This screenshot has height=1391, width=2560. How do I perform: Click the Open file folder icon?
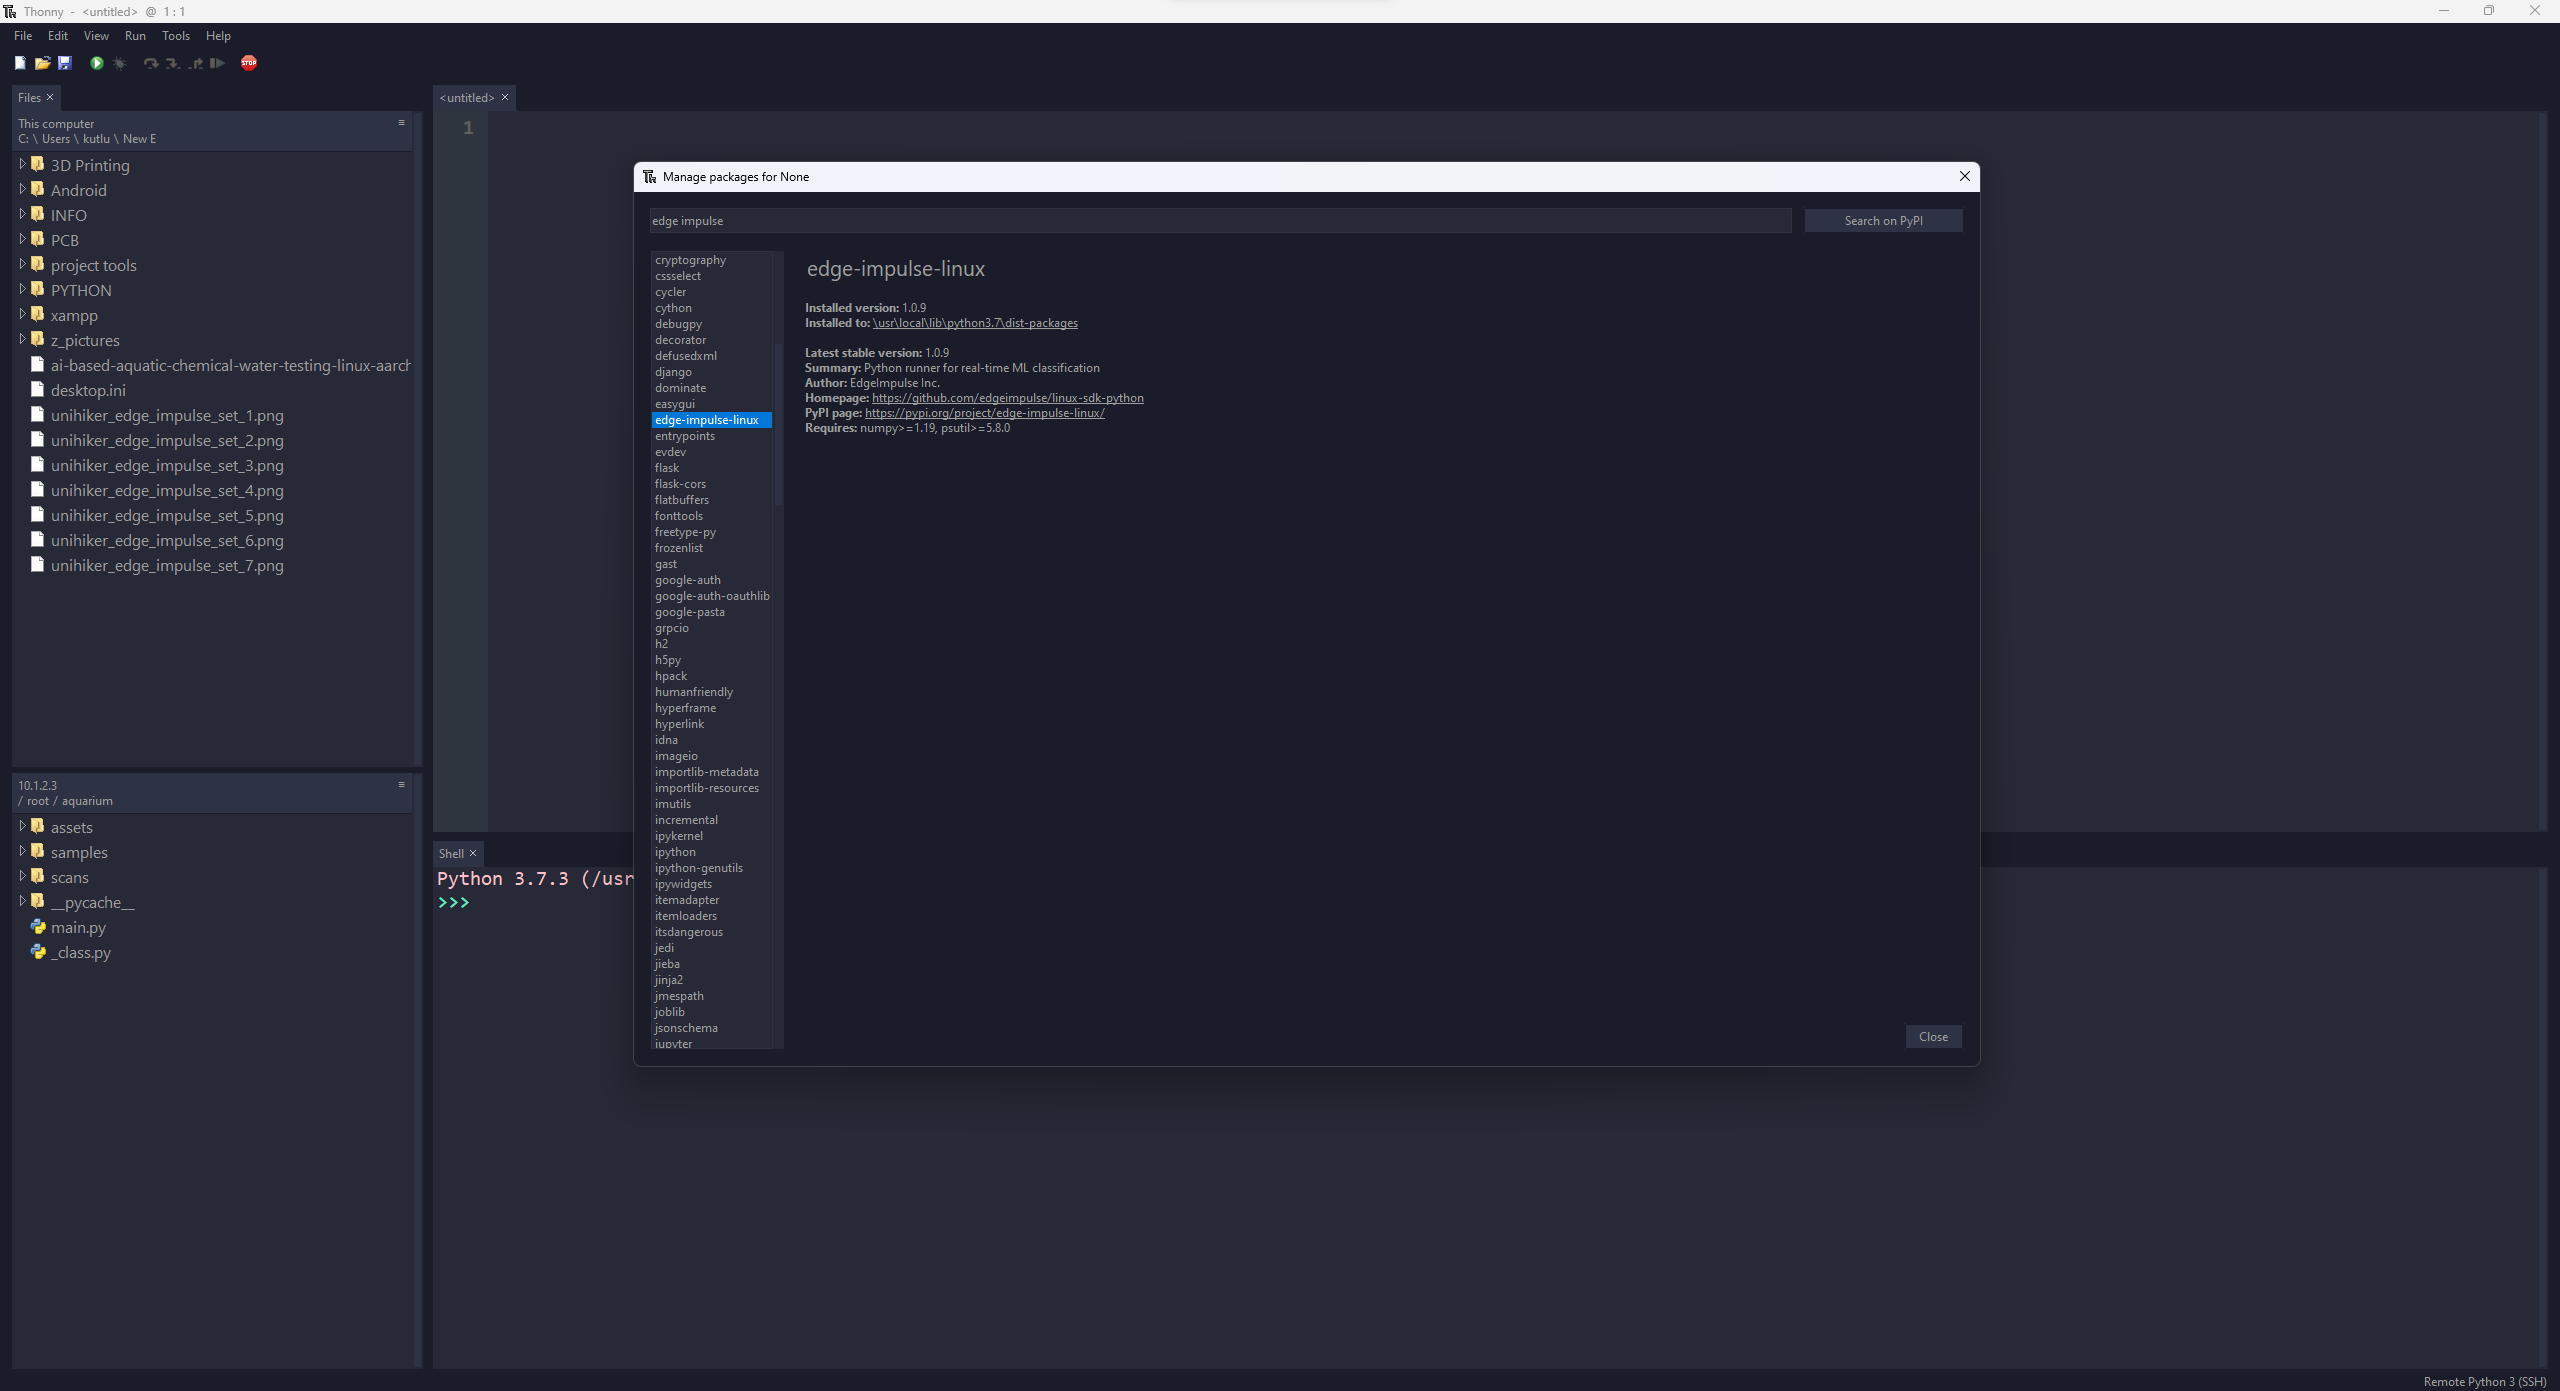[x=42, y=63]
